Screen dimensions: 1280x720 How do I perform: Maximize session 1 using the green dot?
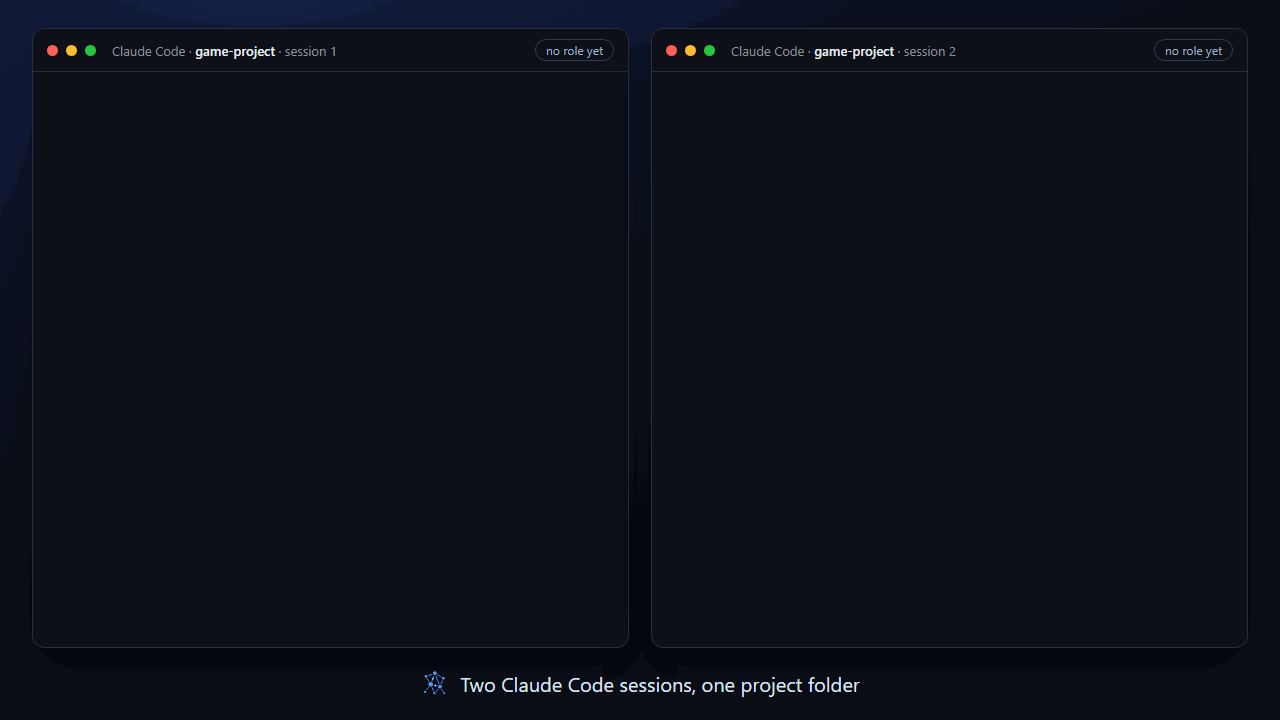(91, 51)
